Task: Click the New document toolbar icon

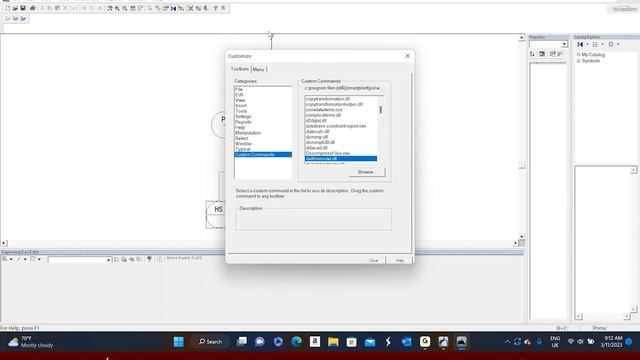Action: (x=7, y=8)
